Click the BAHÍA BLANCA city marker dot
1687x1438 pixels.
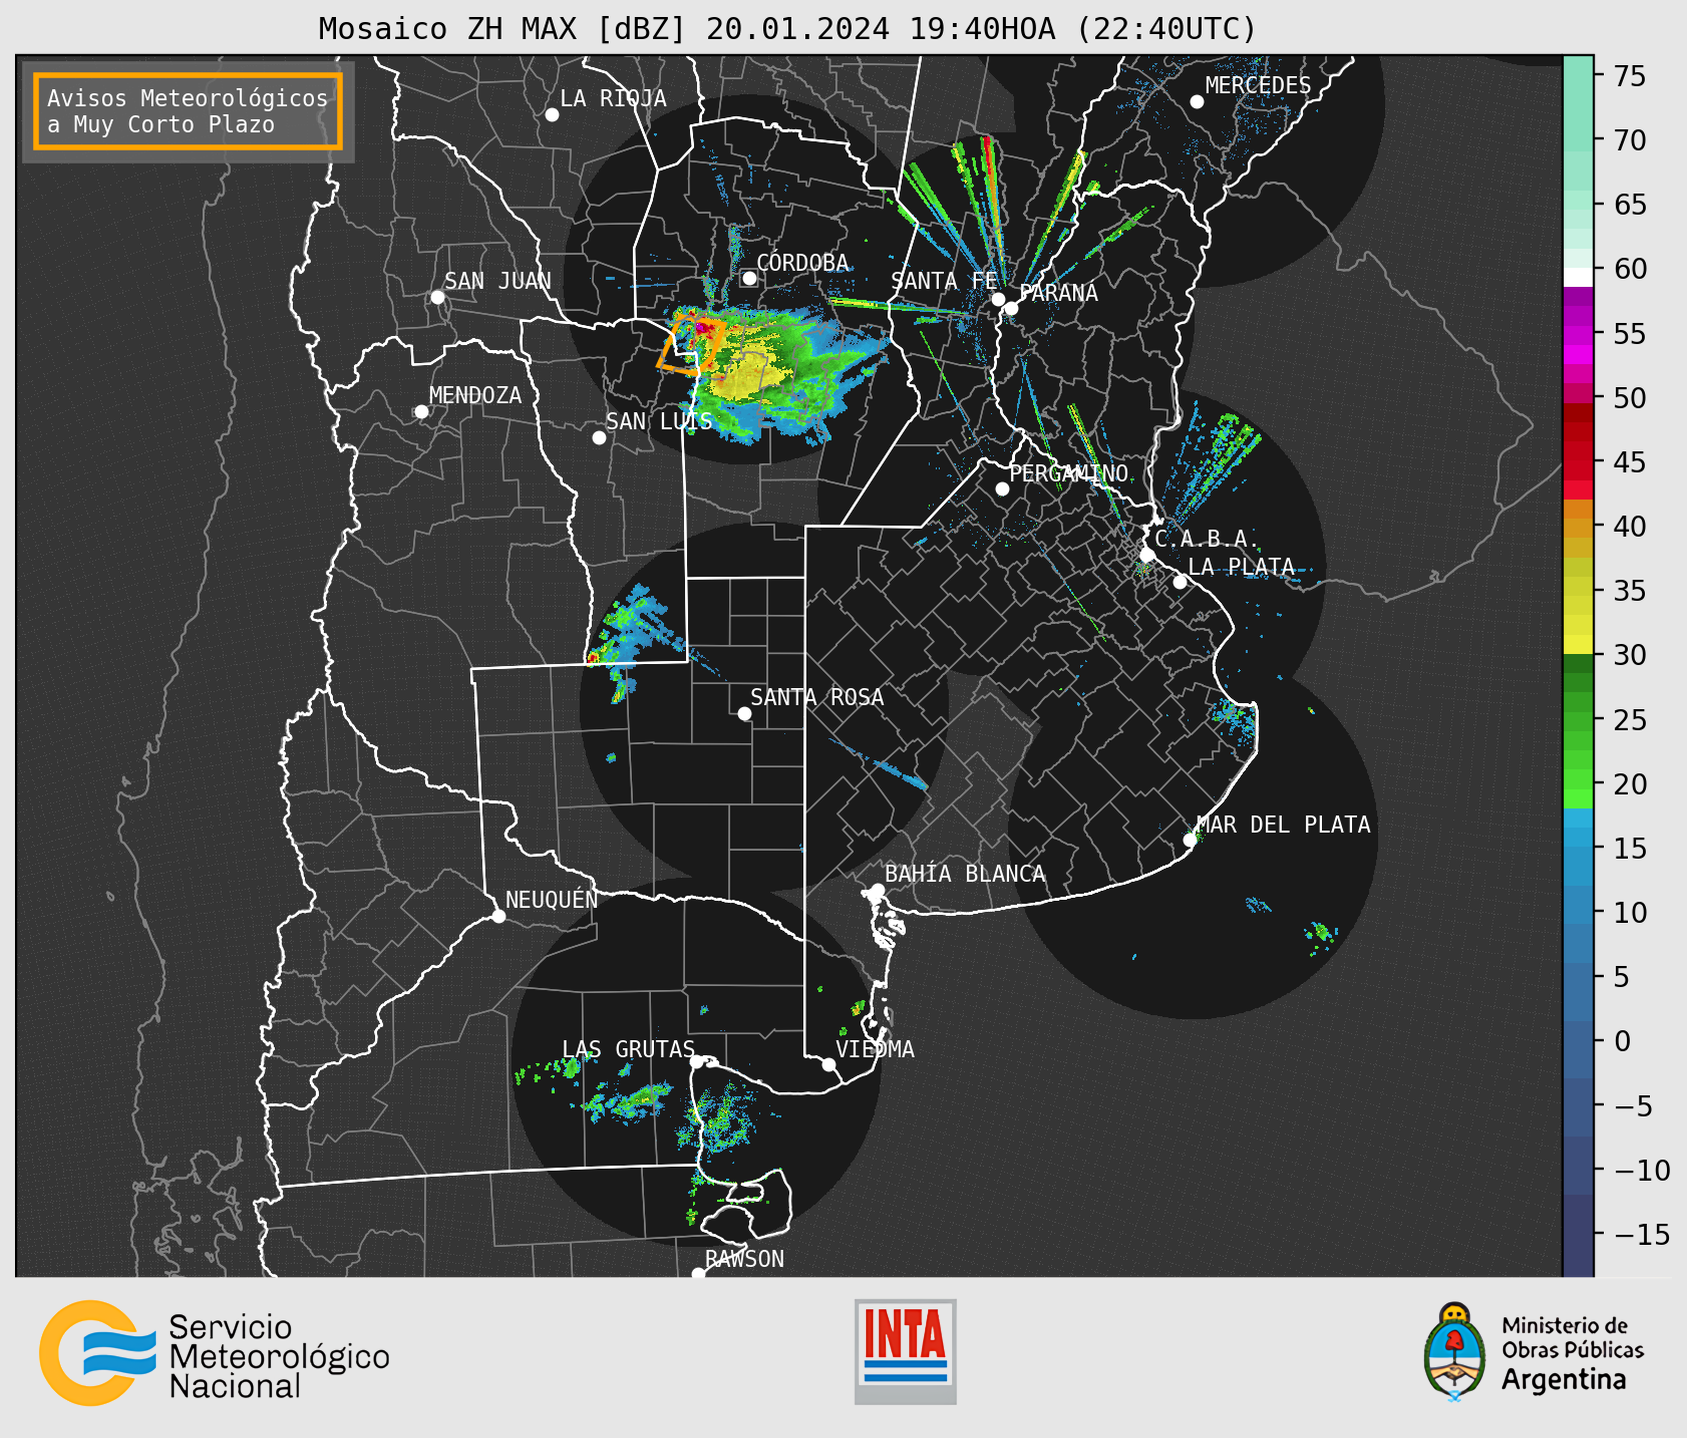pyautogui.click(x=877, y=890)
